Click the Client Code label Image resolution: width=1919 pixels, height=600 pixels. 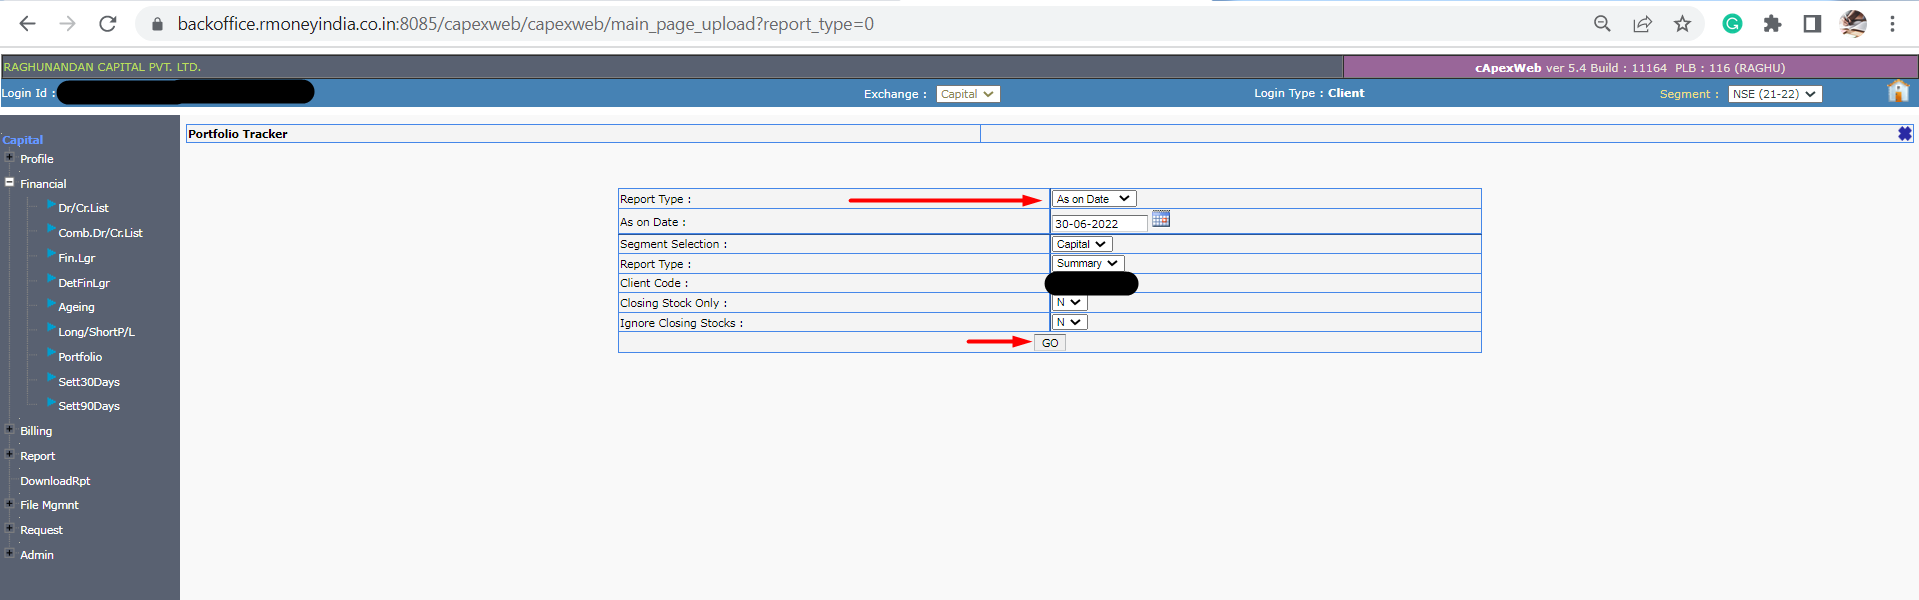(654, 283)
